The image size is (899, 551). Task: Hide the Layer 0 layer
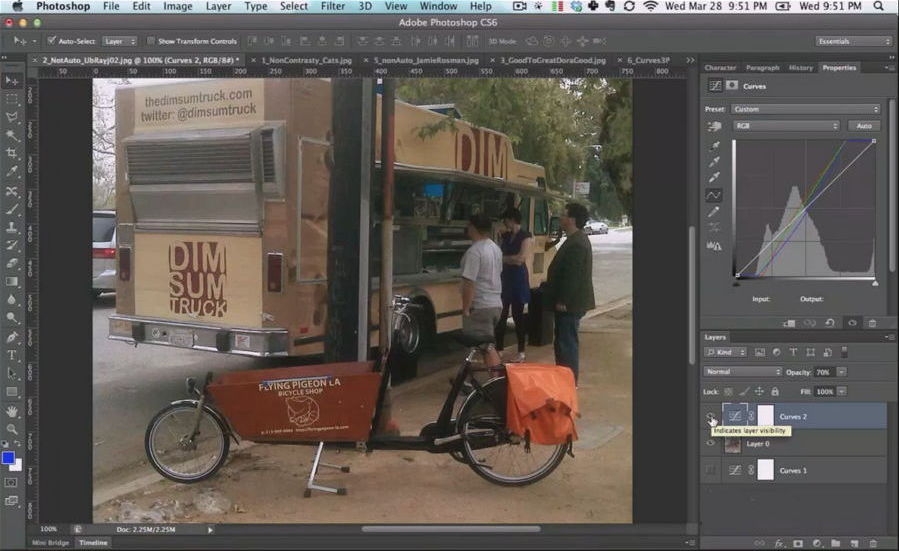710,443
